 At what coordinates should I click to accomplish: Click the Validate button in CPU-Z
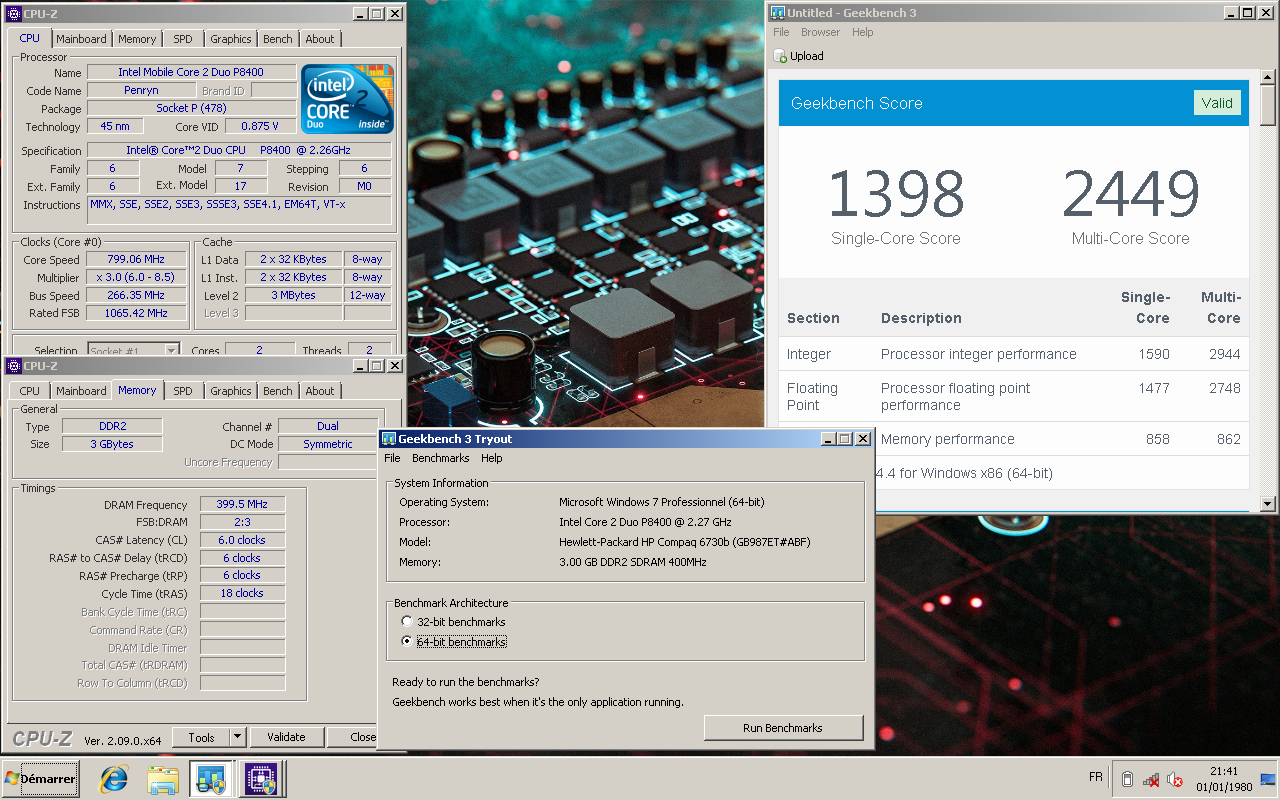pyautogui.click(x=286, y=737)
